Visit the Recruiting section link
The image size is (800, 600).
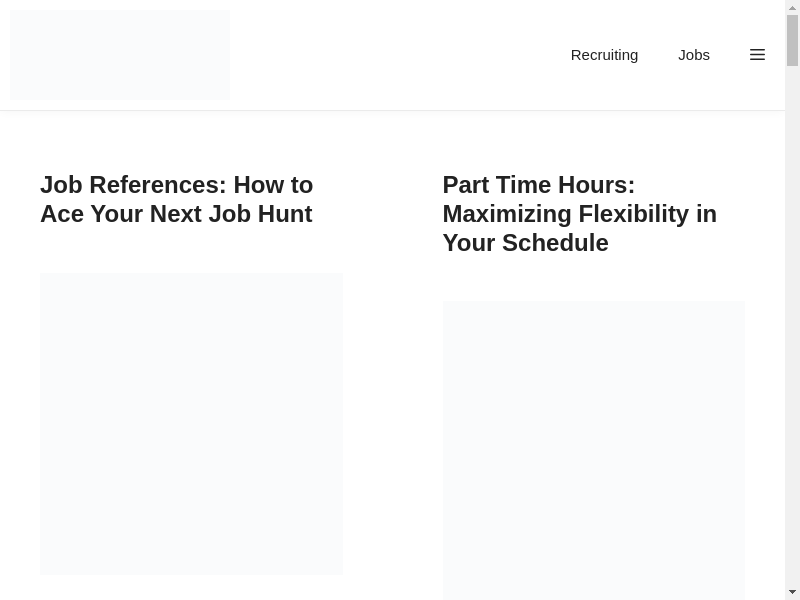pos(604,55)
